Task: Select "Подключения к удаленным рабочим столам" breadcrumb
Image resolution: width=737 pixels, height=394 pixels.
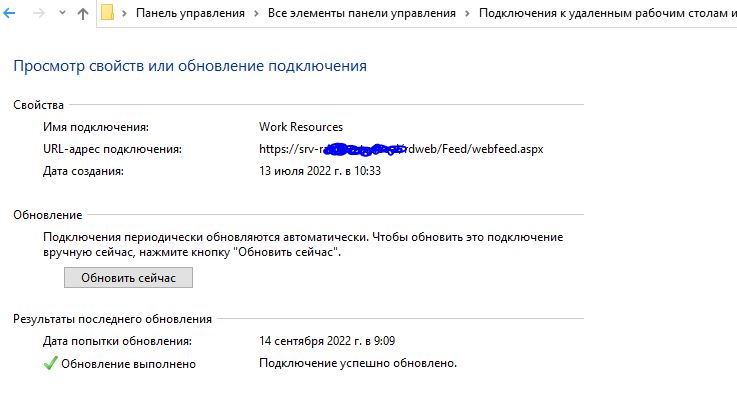Action: (608, 13)
